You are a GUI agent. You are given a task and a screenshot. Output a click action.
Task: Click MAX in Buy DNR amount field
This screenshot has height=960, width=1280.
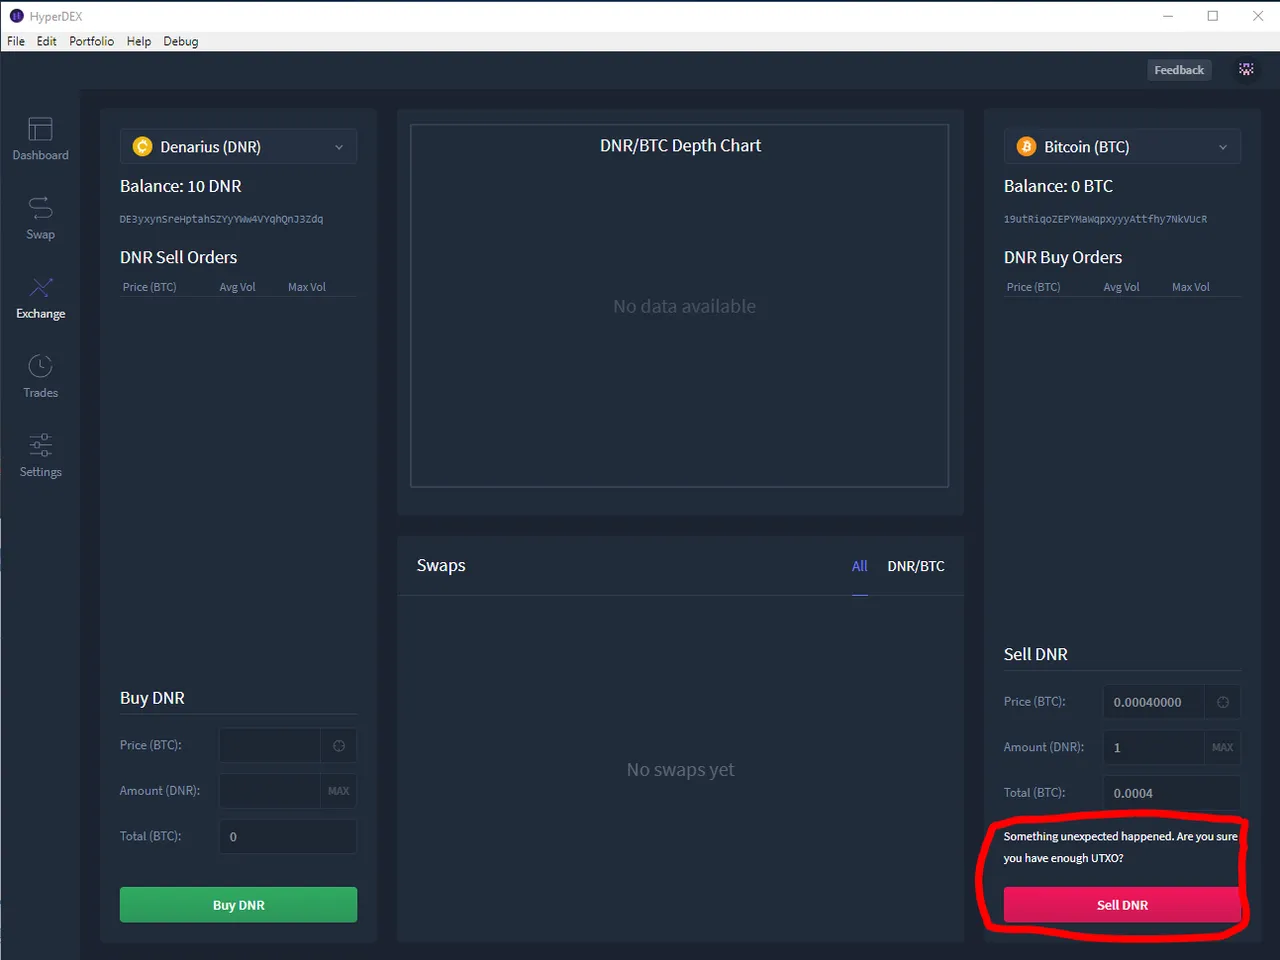point(339,791)
